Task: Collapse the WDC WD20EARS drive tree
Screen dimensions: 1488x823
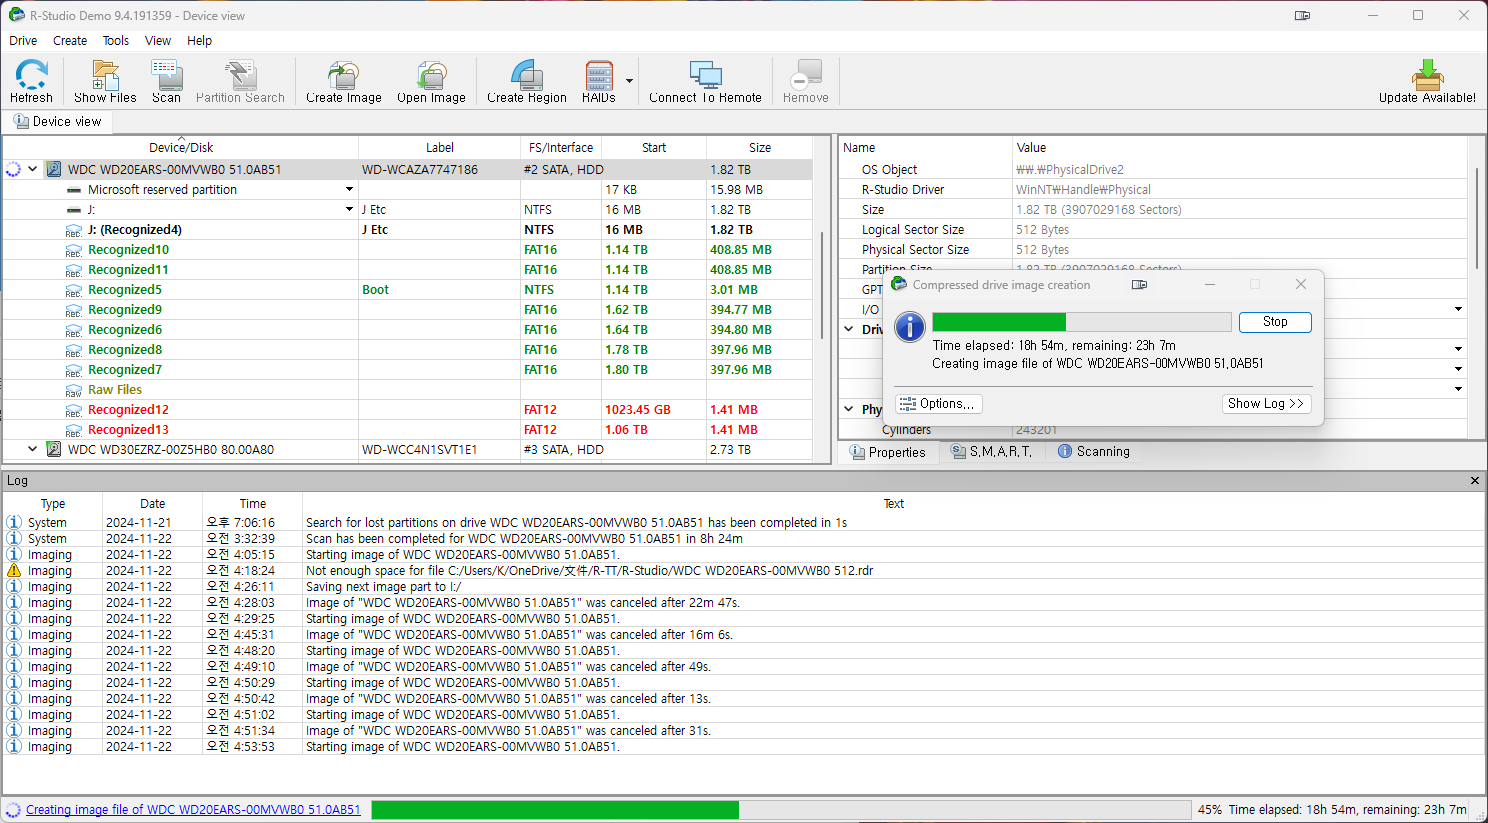Action: [33, 169]
